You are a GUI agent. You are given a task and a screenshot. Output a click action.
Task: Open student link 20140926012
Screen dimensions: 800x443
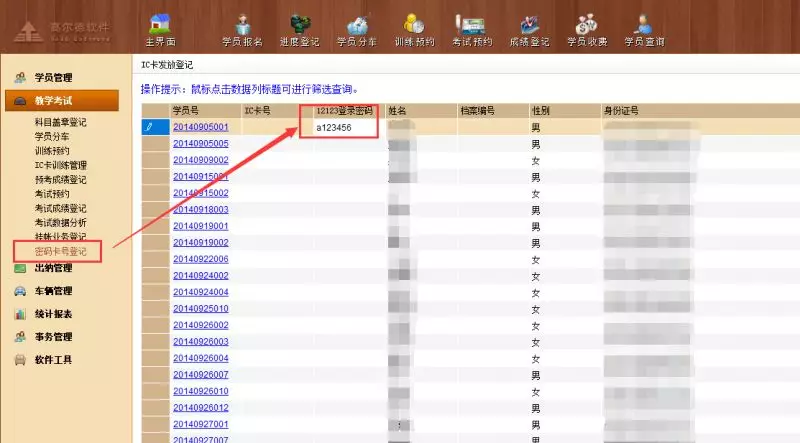201,407
